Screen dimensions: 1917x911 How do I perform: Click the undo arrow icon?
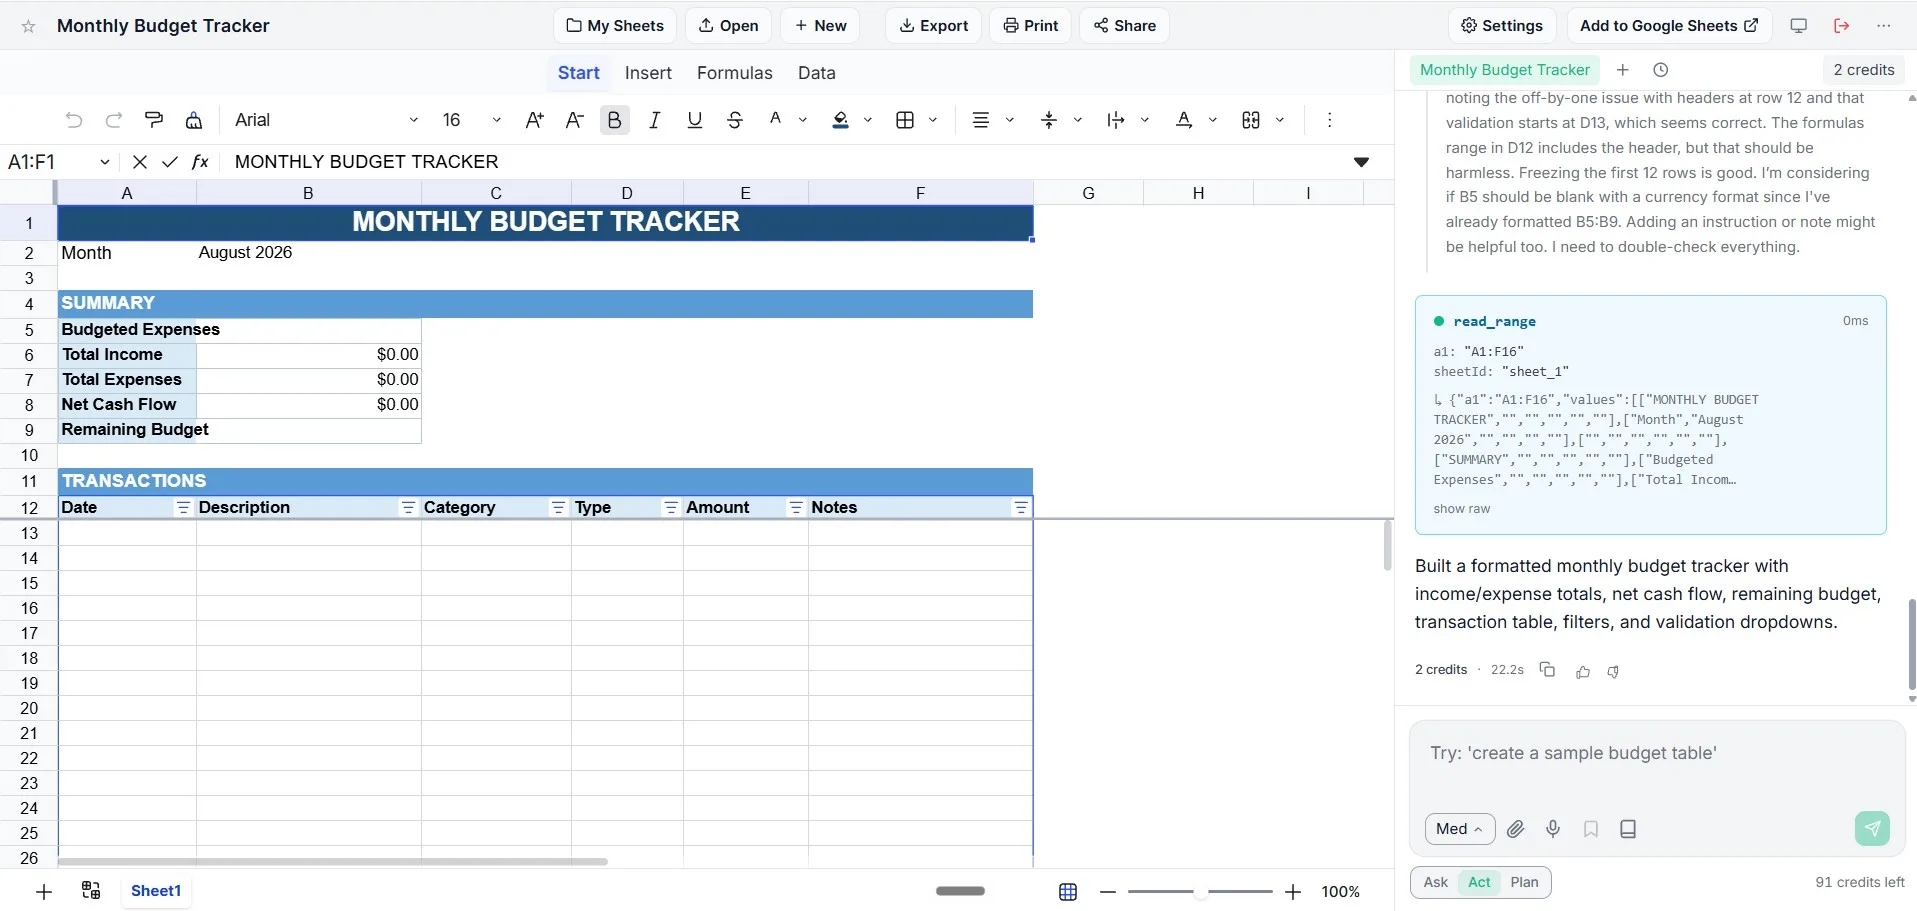[x=74, y=120]
